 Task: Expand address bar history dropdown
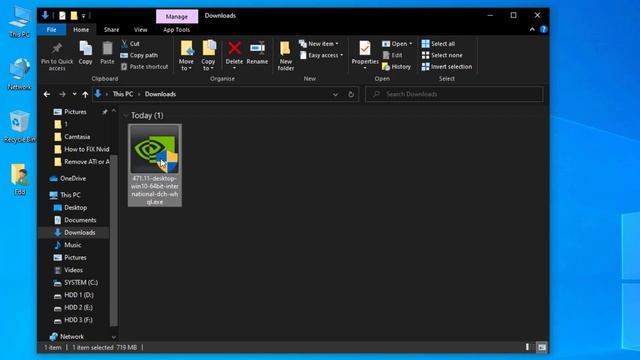[x=335, y=94]
